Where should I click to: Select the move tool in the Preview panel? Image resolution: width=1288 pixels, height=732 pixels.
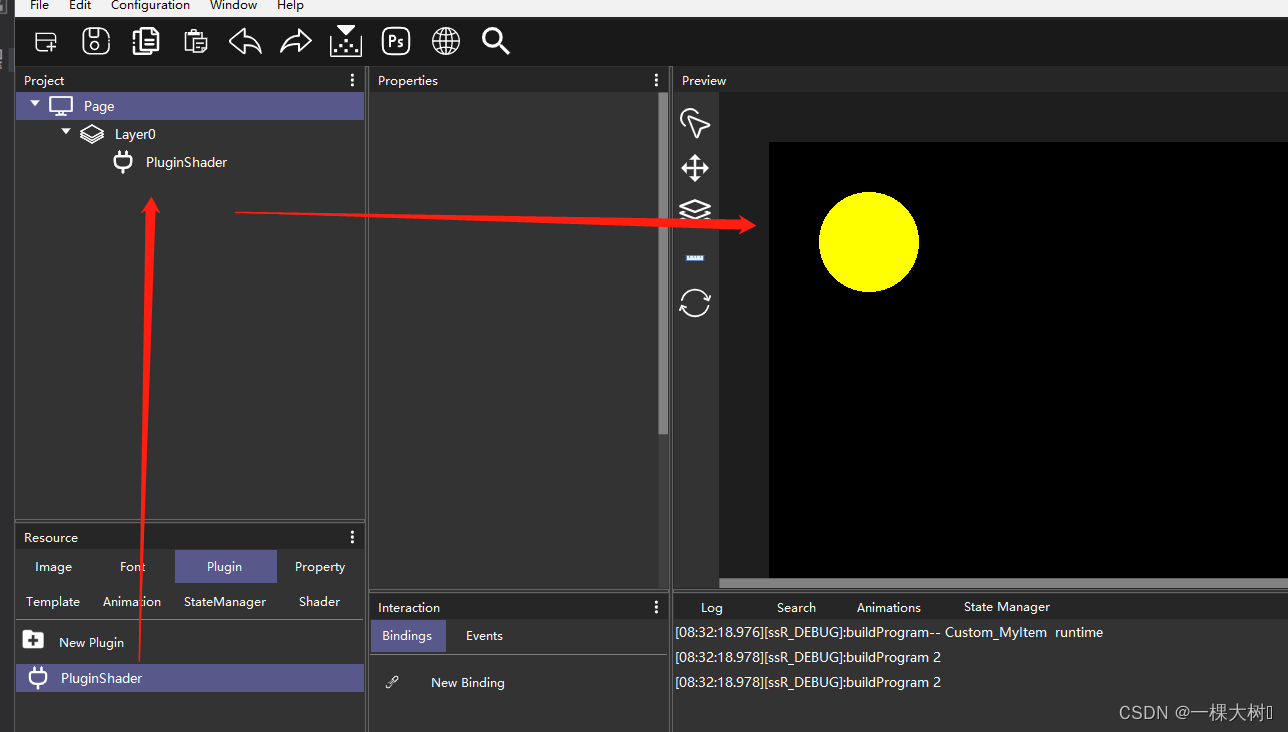(694, 168)
